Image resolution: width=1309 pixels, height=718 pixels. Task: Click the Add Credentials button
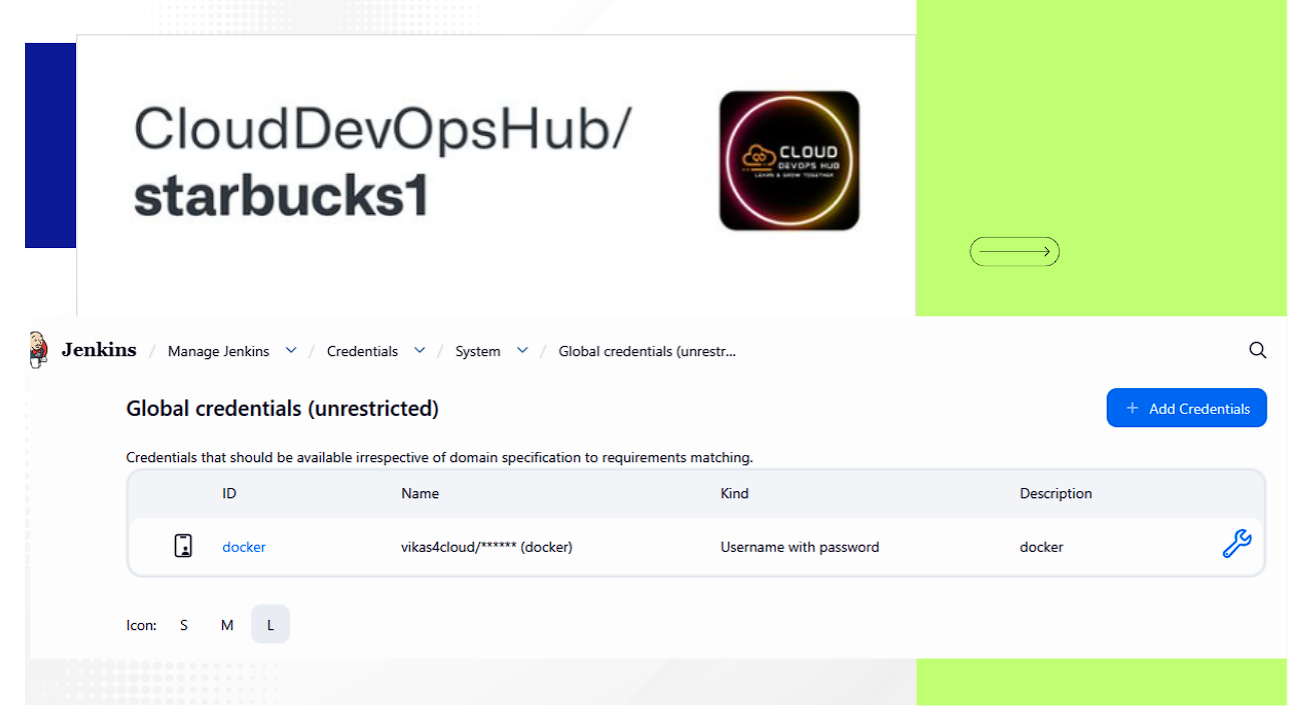[1186, 408]
